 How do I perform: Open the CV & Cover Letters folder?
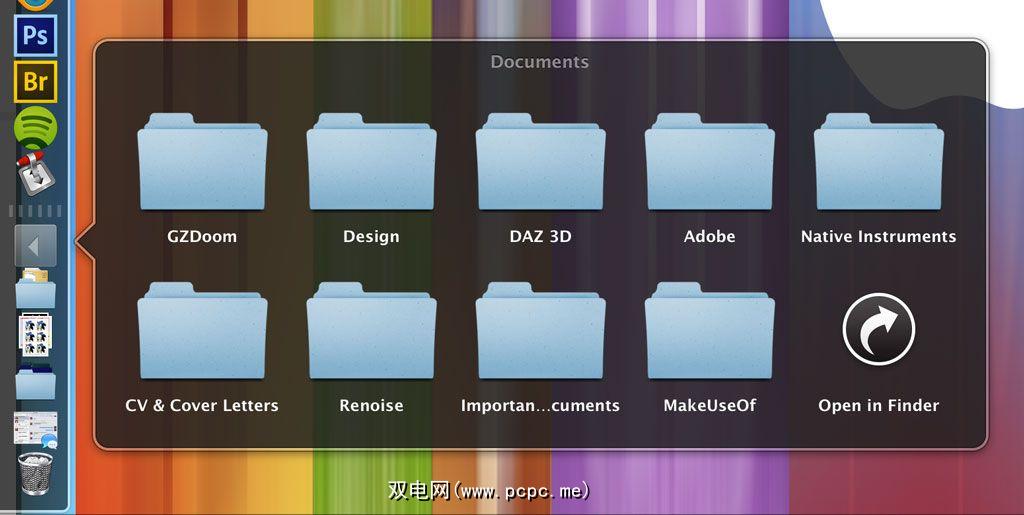(202, 331)
